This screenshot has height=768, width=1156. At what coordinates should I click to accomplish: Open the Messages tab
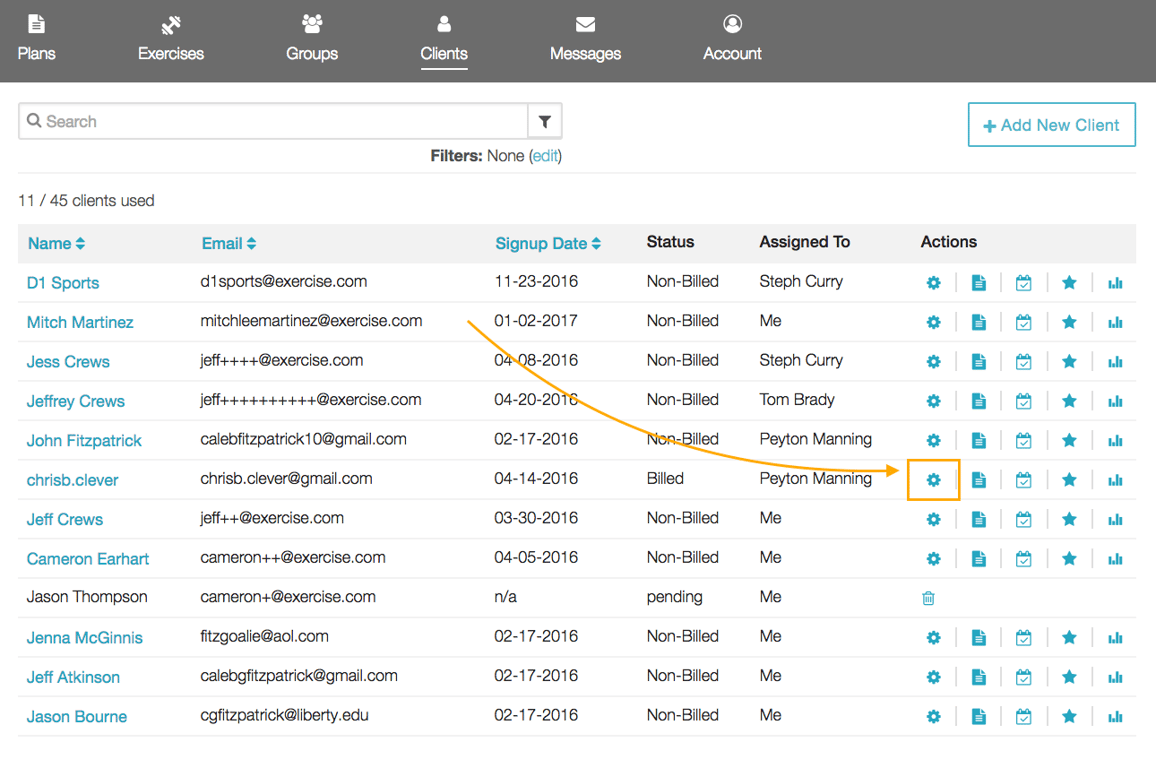click(585, 38)
